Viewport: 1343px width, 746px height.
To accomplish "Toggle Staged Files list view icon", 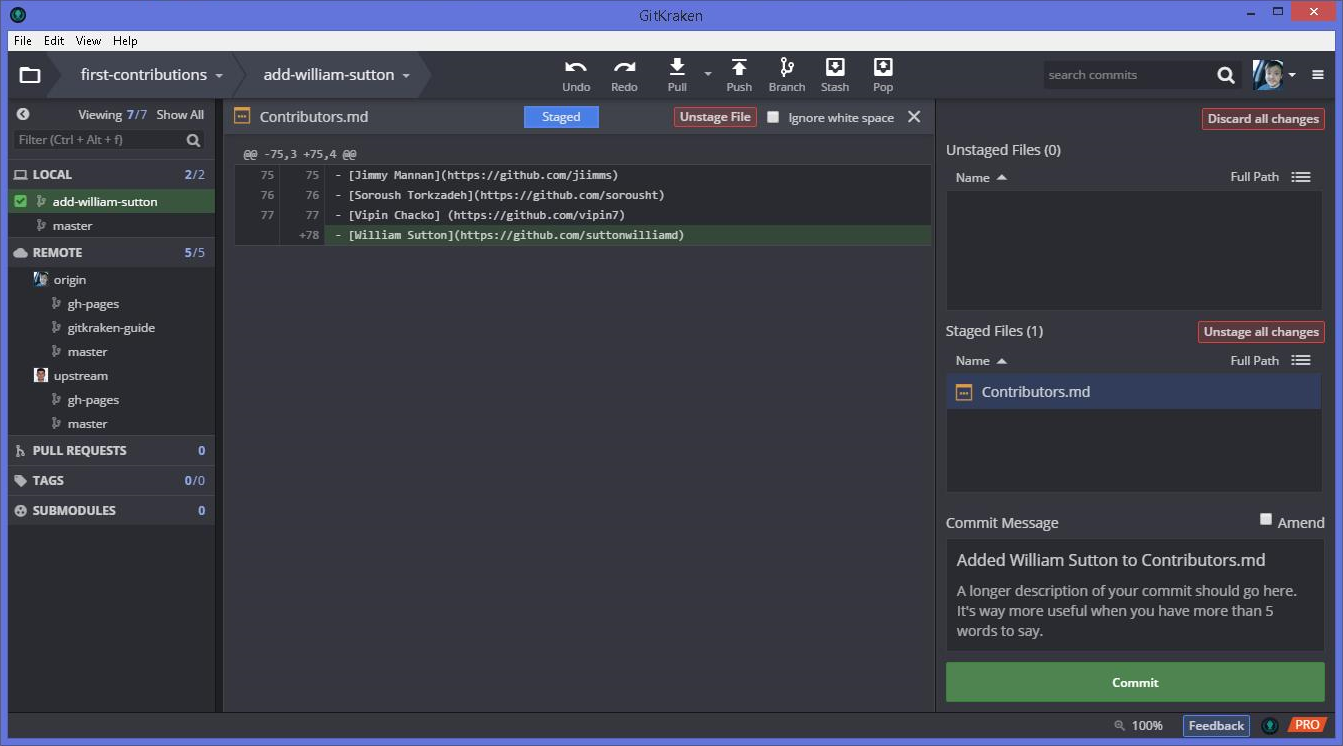I will [1301, 360].
